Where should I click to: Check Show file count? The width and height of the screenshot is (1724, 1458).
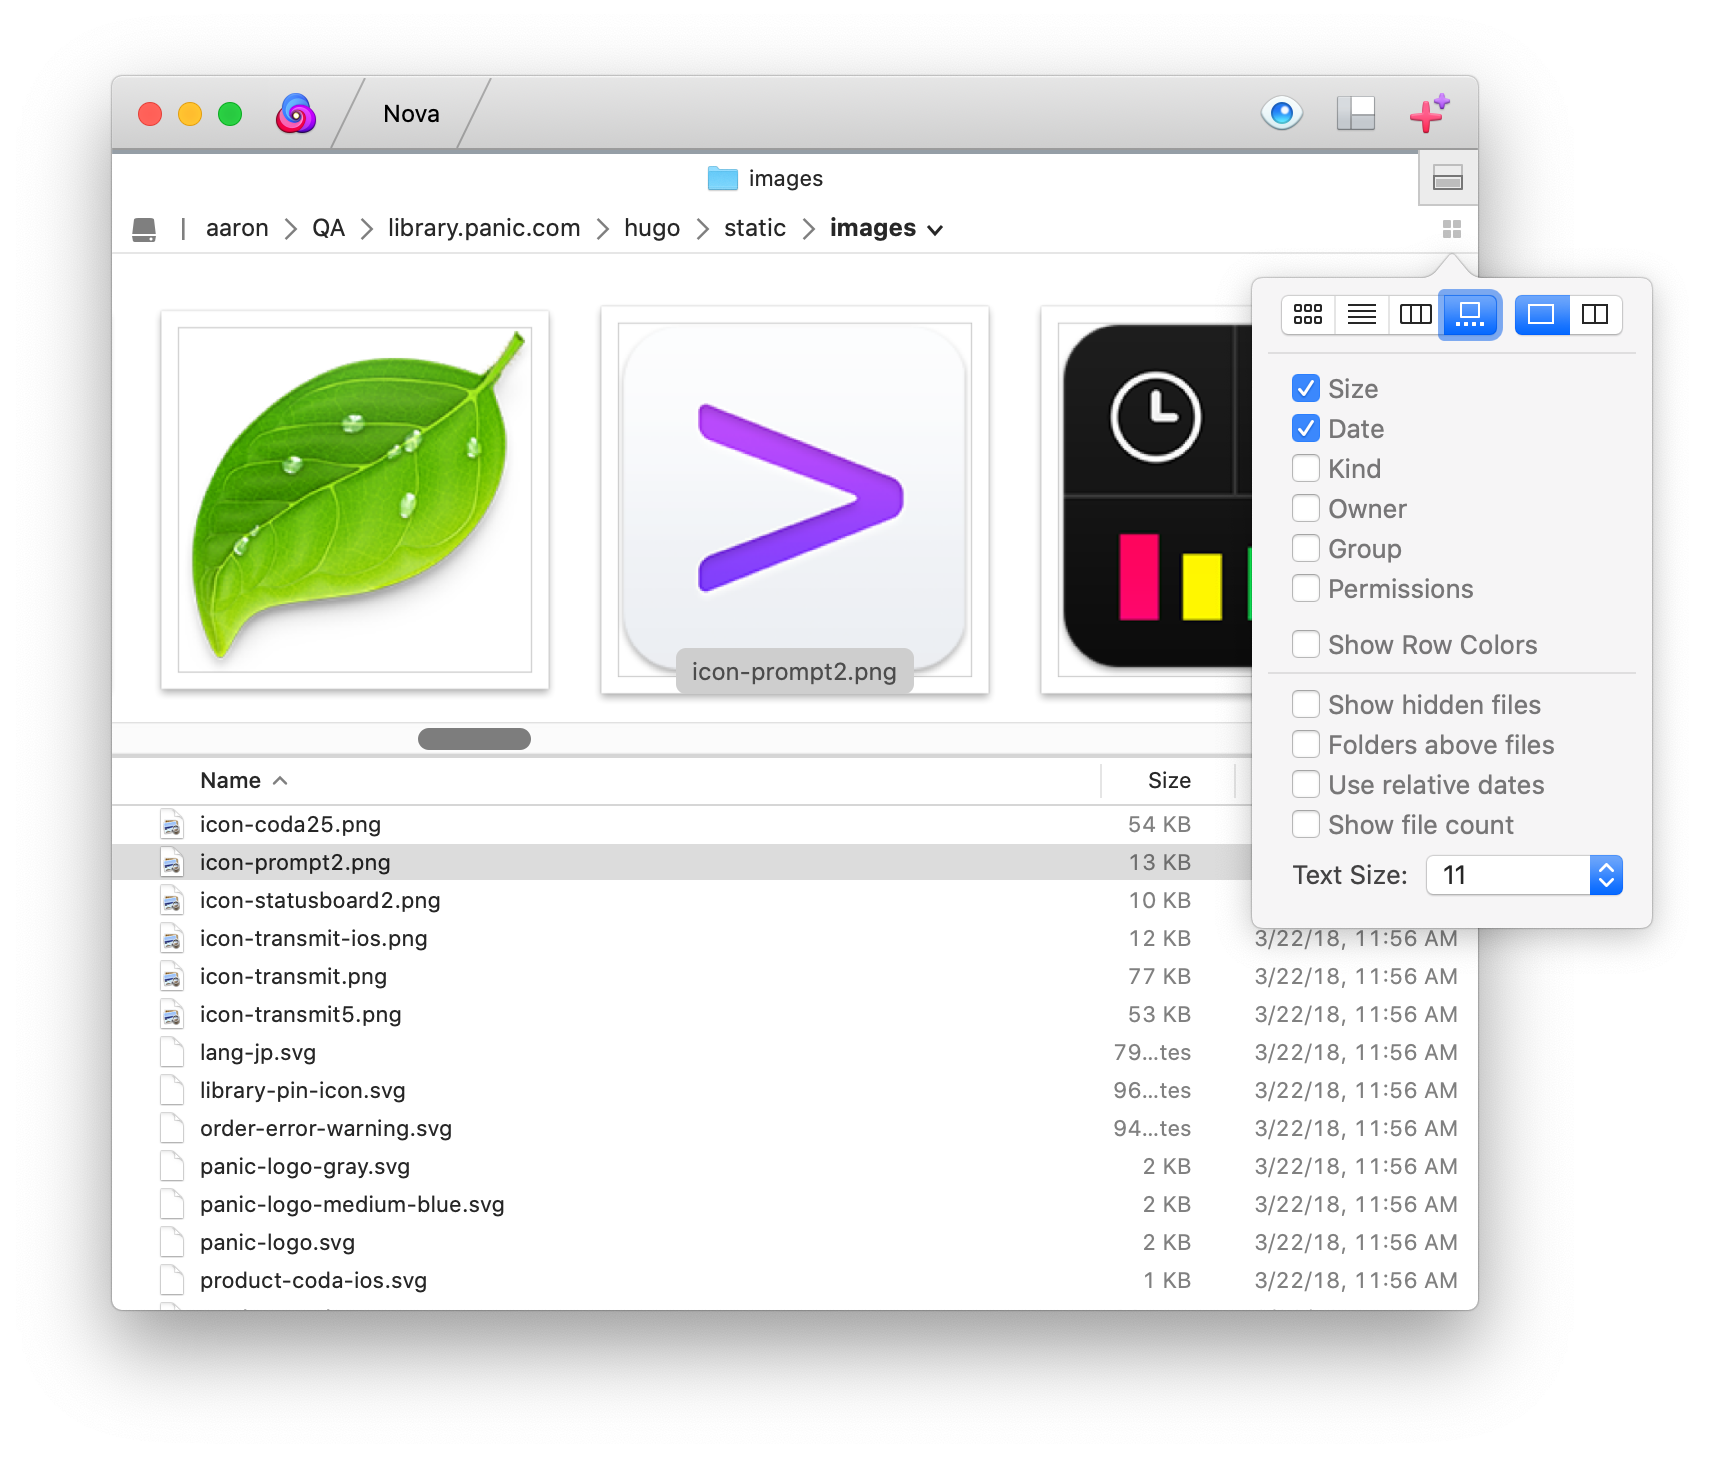point(1306,824)
